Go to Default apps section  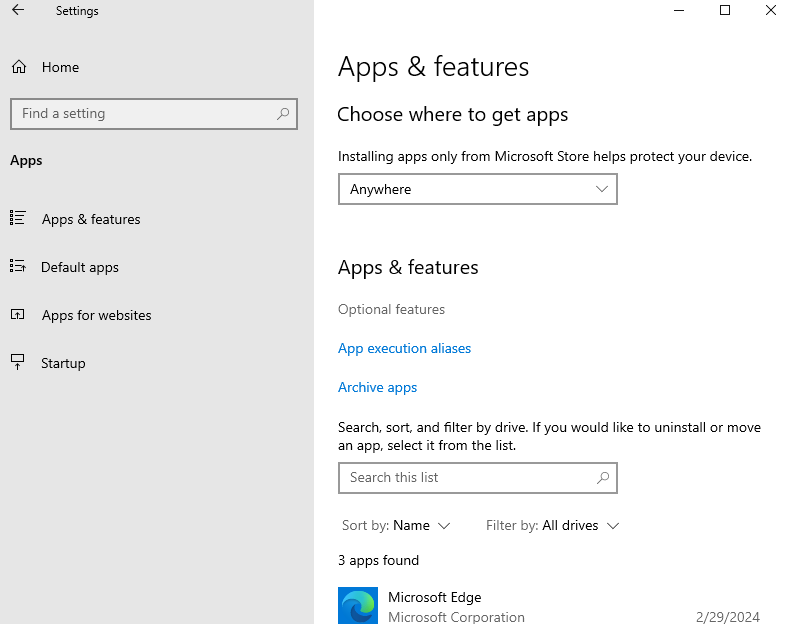tap(80, 267)
